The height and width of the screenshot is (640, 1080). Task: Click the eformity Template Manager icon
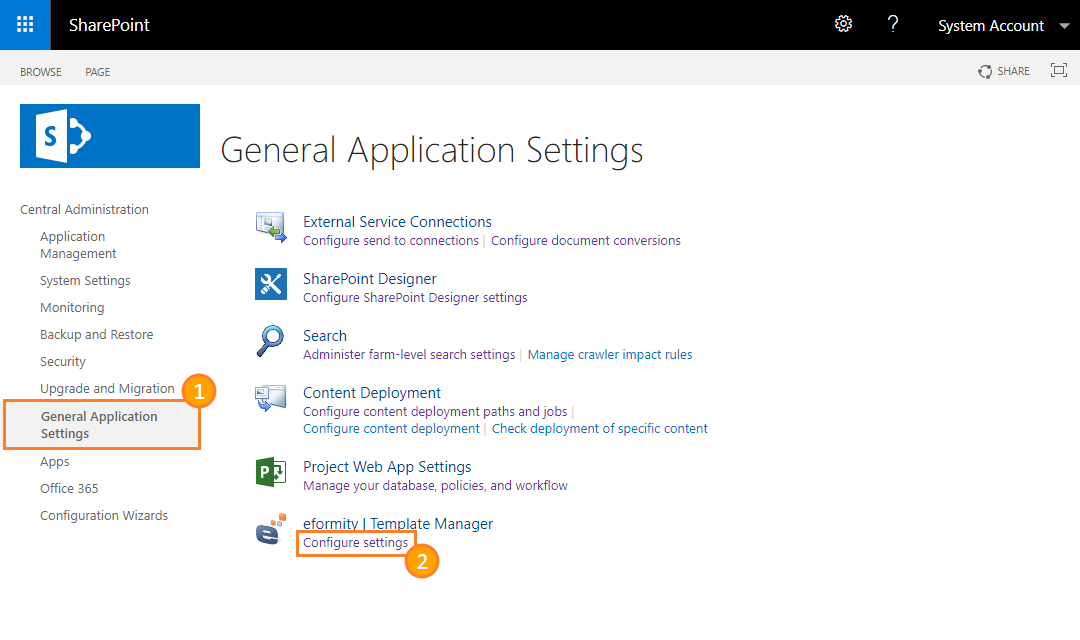pyautogui.click(x=271, y=529)
